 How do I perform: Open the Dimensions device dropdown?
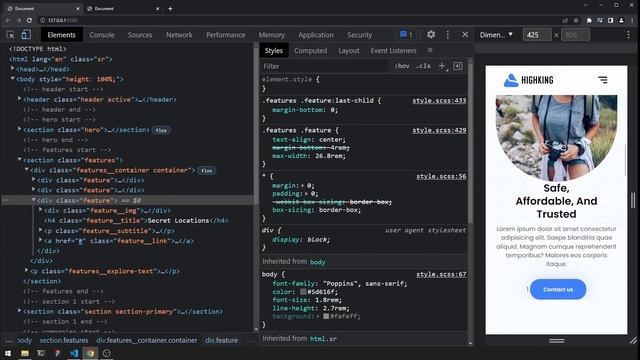[x=496, y=35]
